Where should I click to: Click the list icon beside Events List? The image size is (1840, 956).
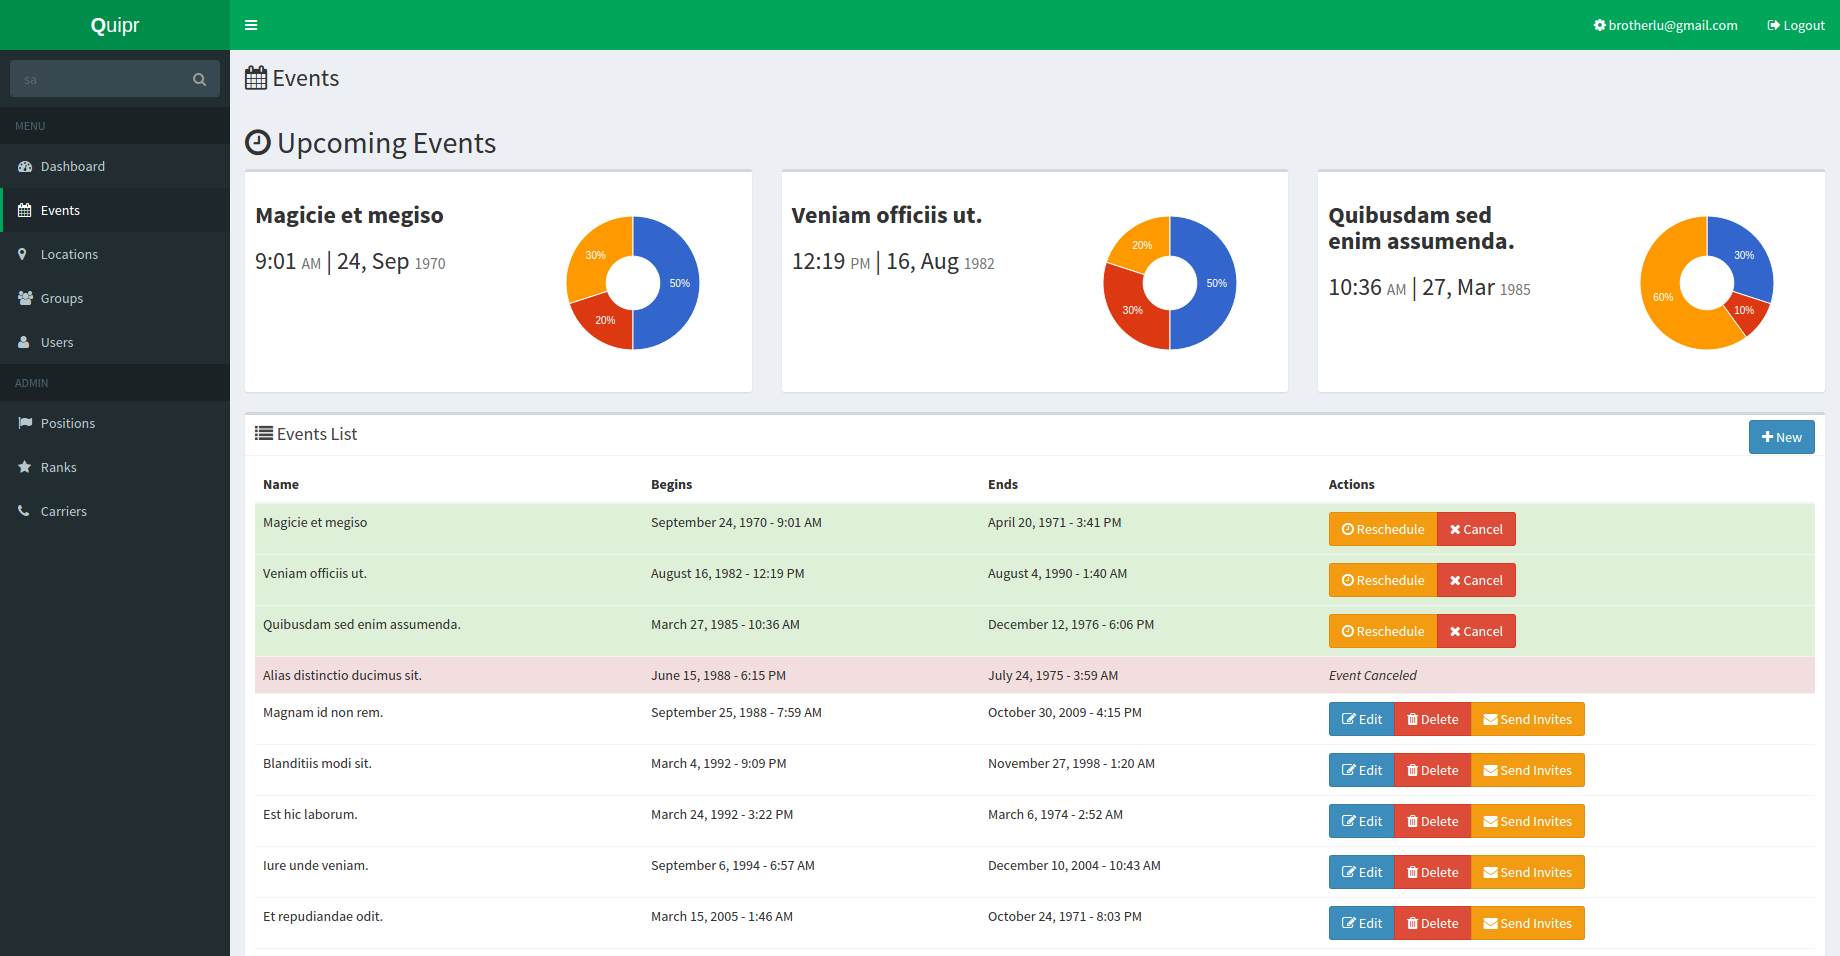point(264,433)
